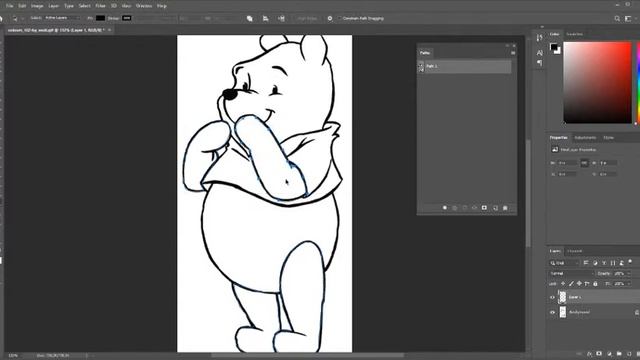
Task: Open the Type menu
Action: [x=69, y=6]
